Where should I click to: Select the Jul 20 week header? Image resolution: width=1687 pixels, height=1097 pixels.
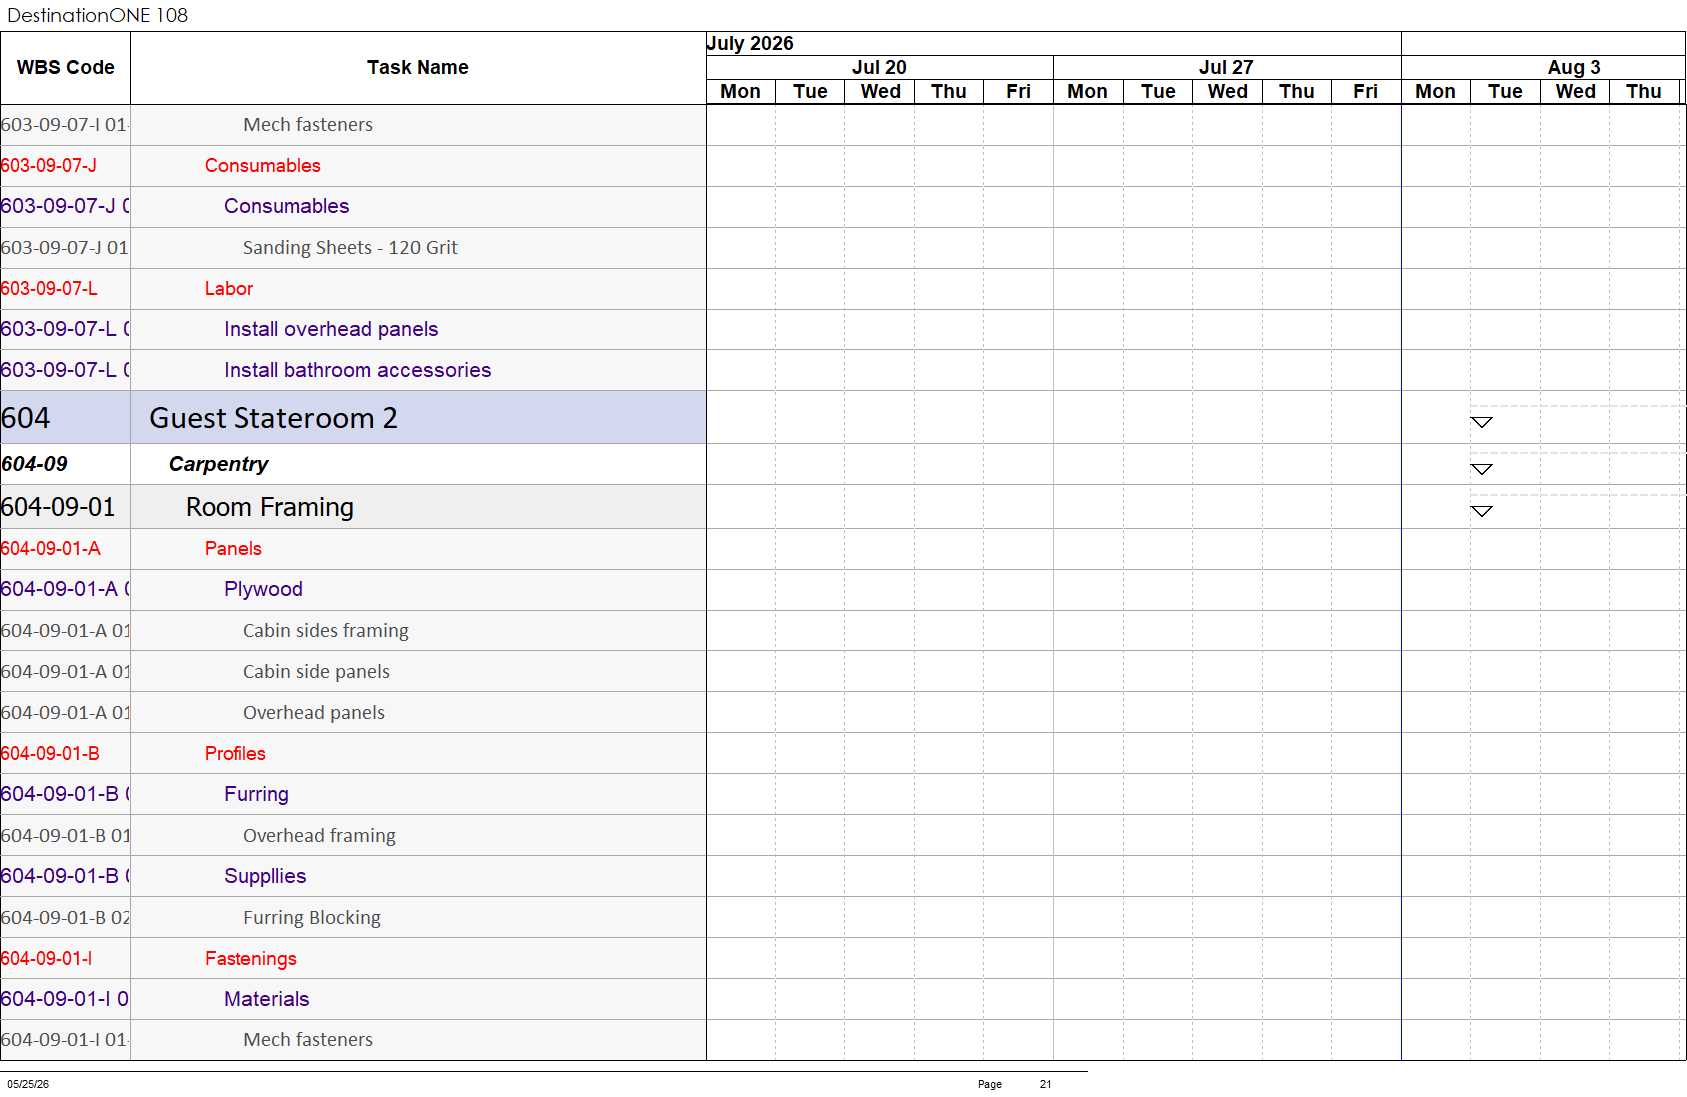pyautogui.click(x=879, y=67)
